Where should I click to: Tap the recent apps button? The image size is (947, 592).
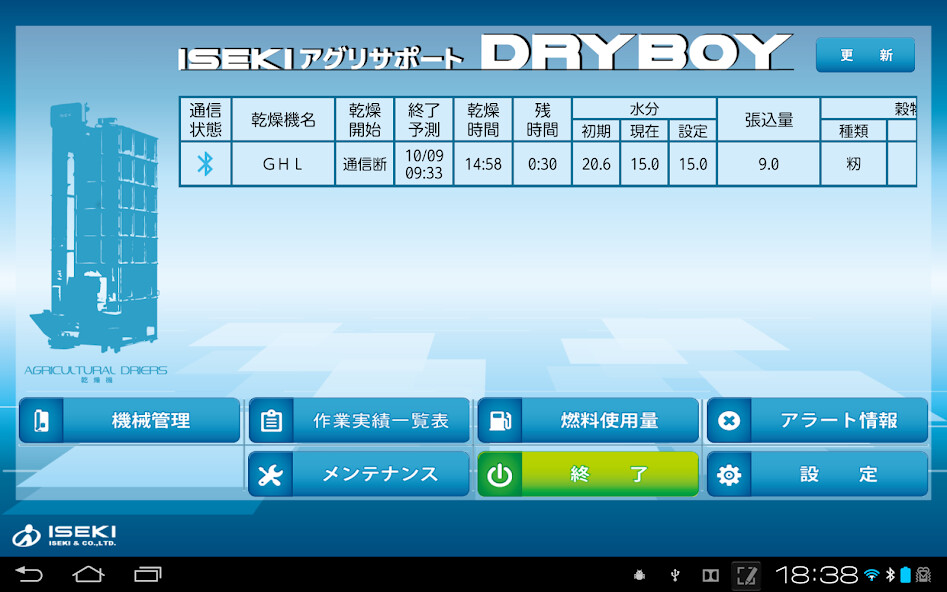[148, 574]
